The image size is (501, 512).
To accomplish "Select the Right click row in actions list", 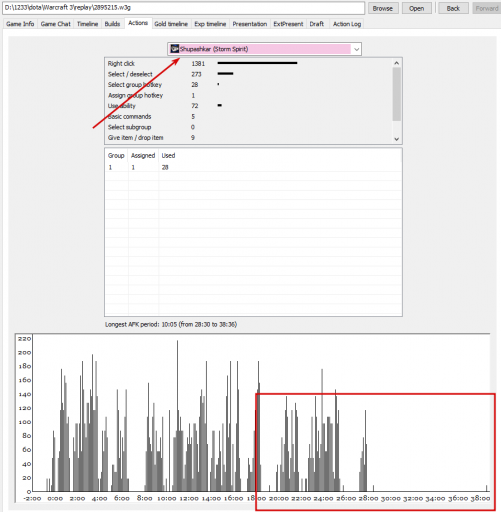I will pos(248,63).
